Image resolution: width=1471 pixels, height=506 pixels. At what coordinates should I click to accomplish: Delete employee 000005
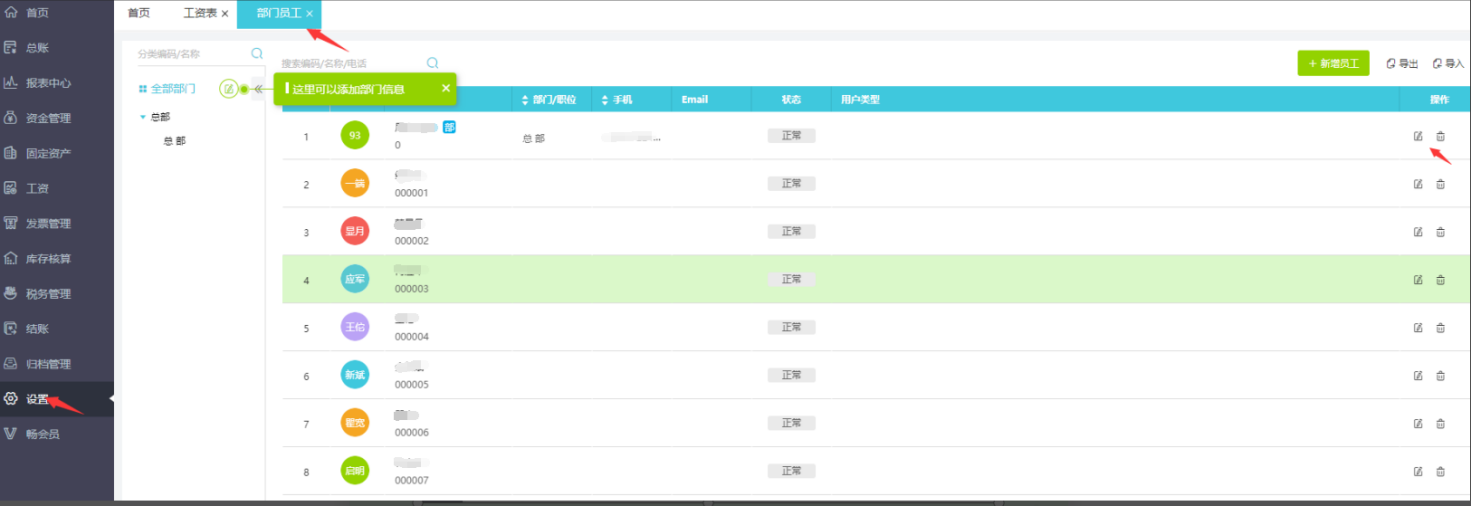[x=1440, y=376]
